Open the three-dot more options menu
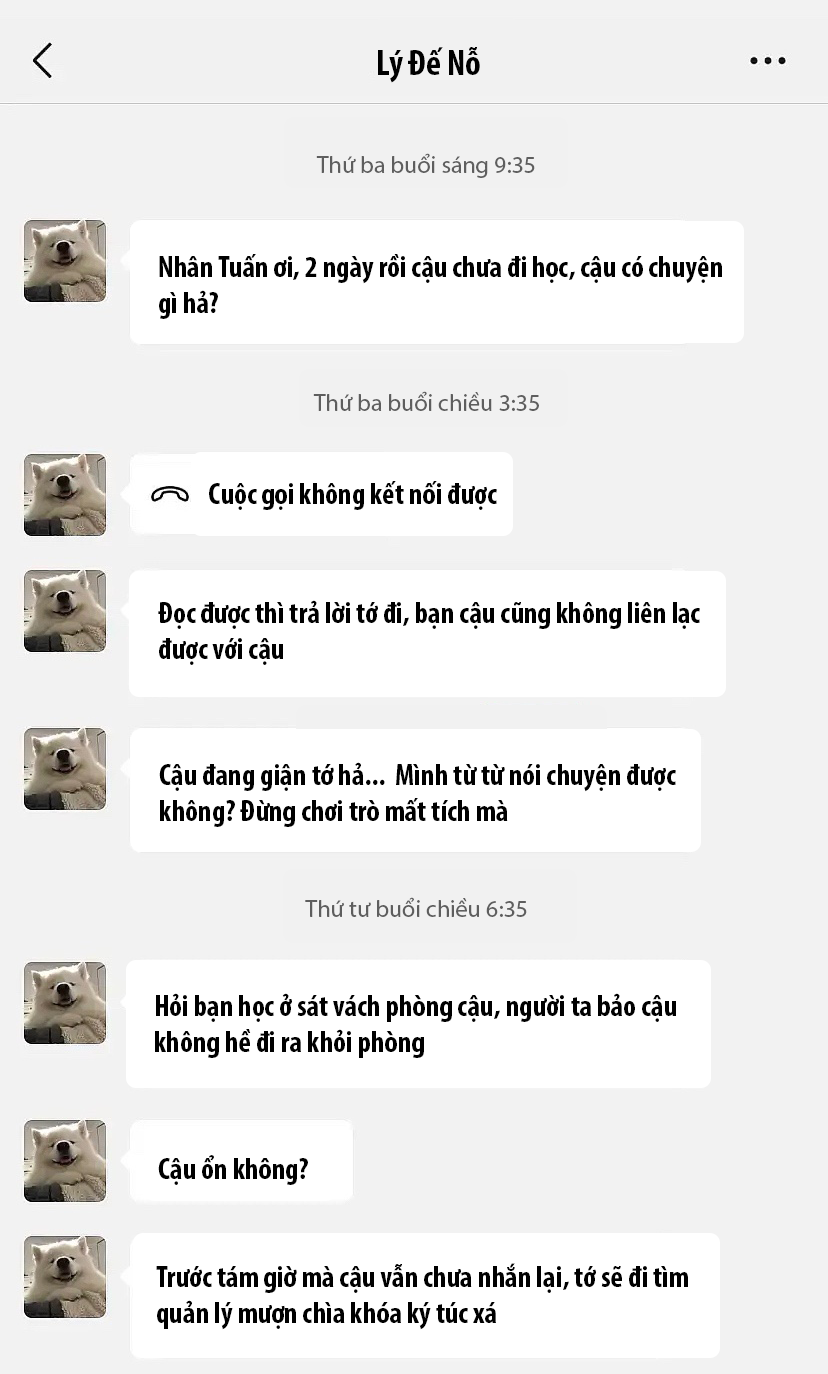The height and width of the screenshot is (1374, 828). click(768, 61)
